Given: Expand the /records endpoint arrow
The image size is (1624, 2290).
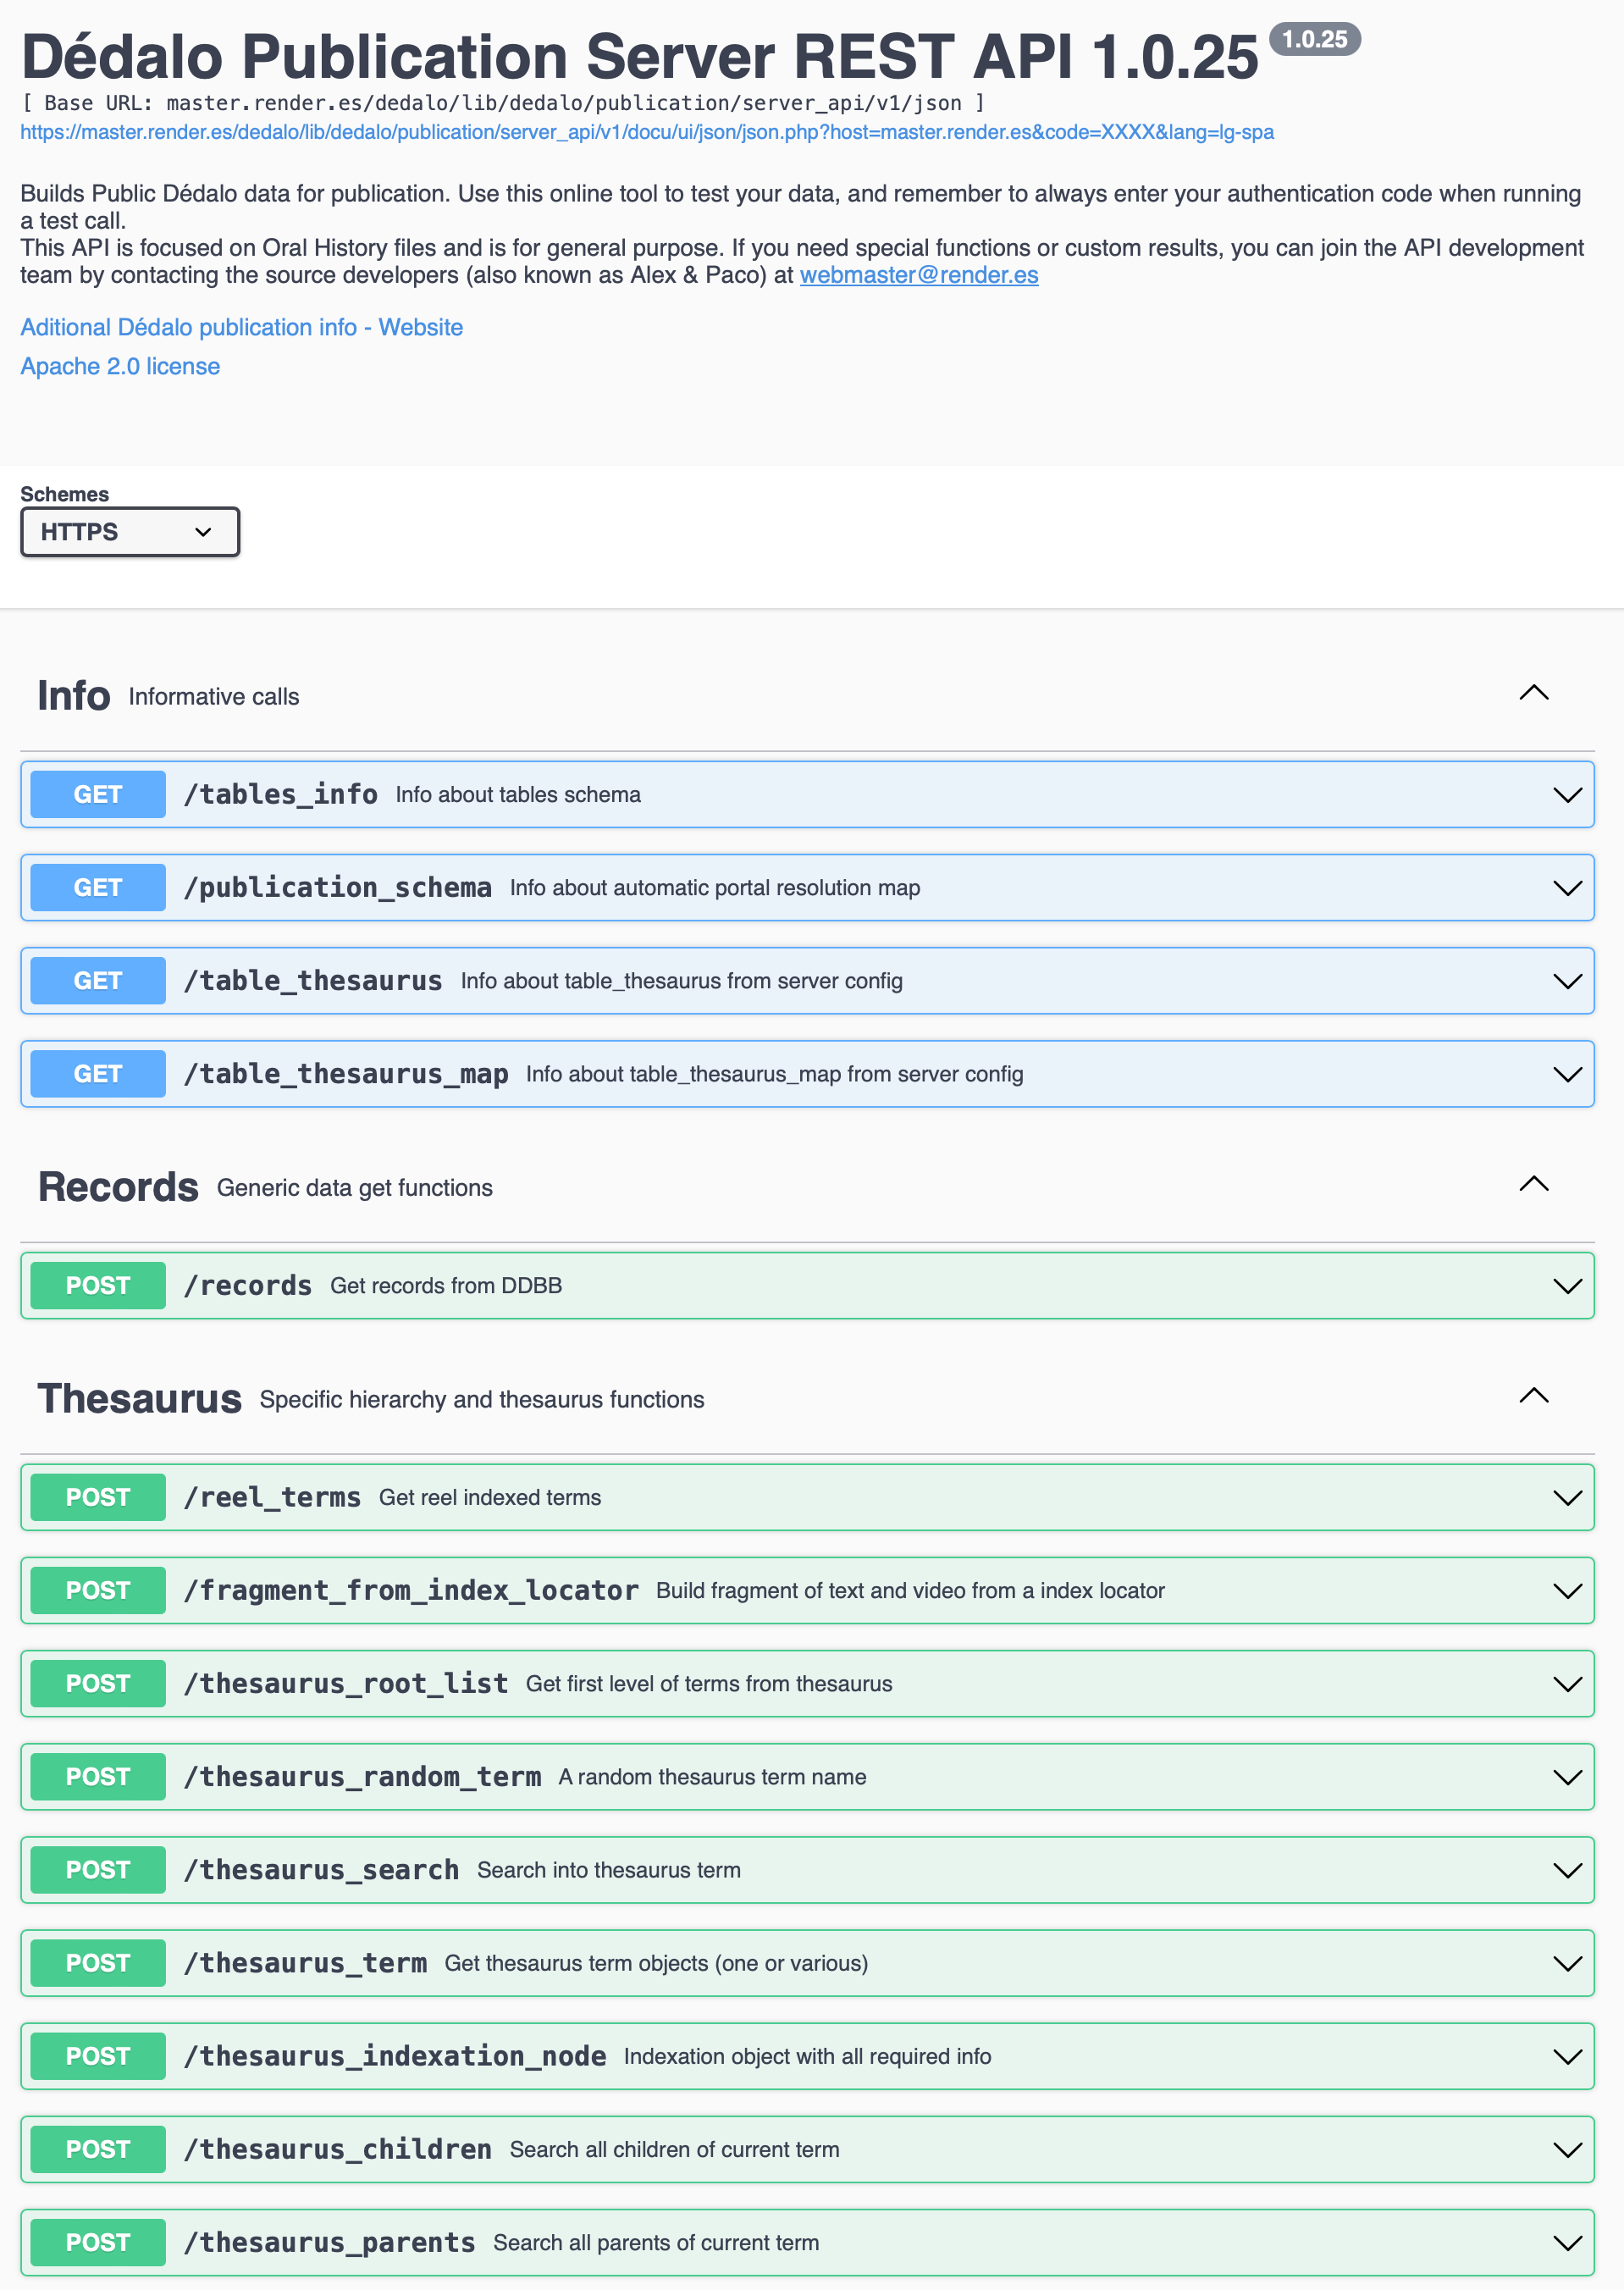Looking at the screenshot, I should click(1567, 1286).
